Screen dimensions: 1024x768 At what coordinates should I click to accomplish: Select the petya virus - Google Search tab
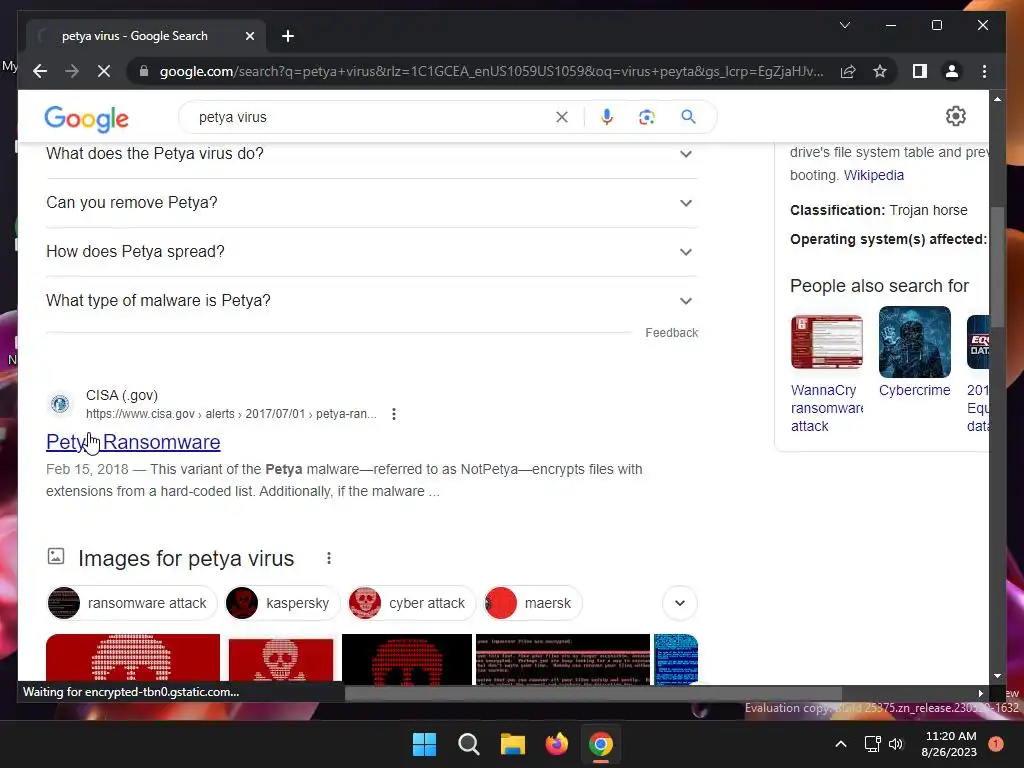[135, 36]
